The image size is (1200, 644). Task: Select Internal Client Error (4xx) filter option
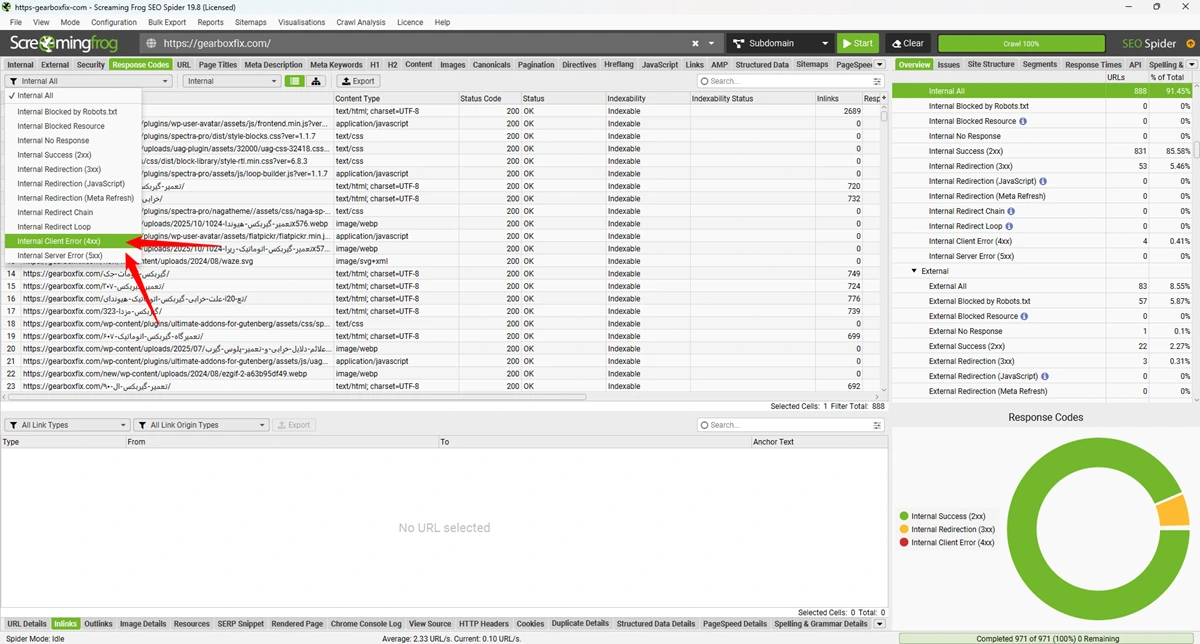[x=59, y=241]
